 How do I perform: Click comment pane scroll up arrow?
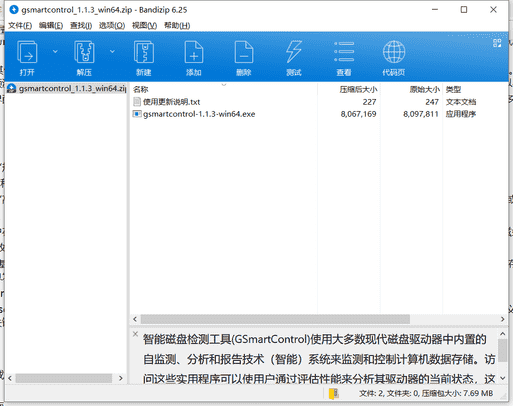(x=503, y=334)
